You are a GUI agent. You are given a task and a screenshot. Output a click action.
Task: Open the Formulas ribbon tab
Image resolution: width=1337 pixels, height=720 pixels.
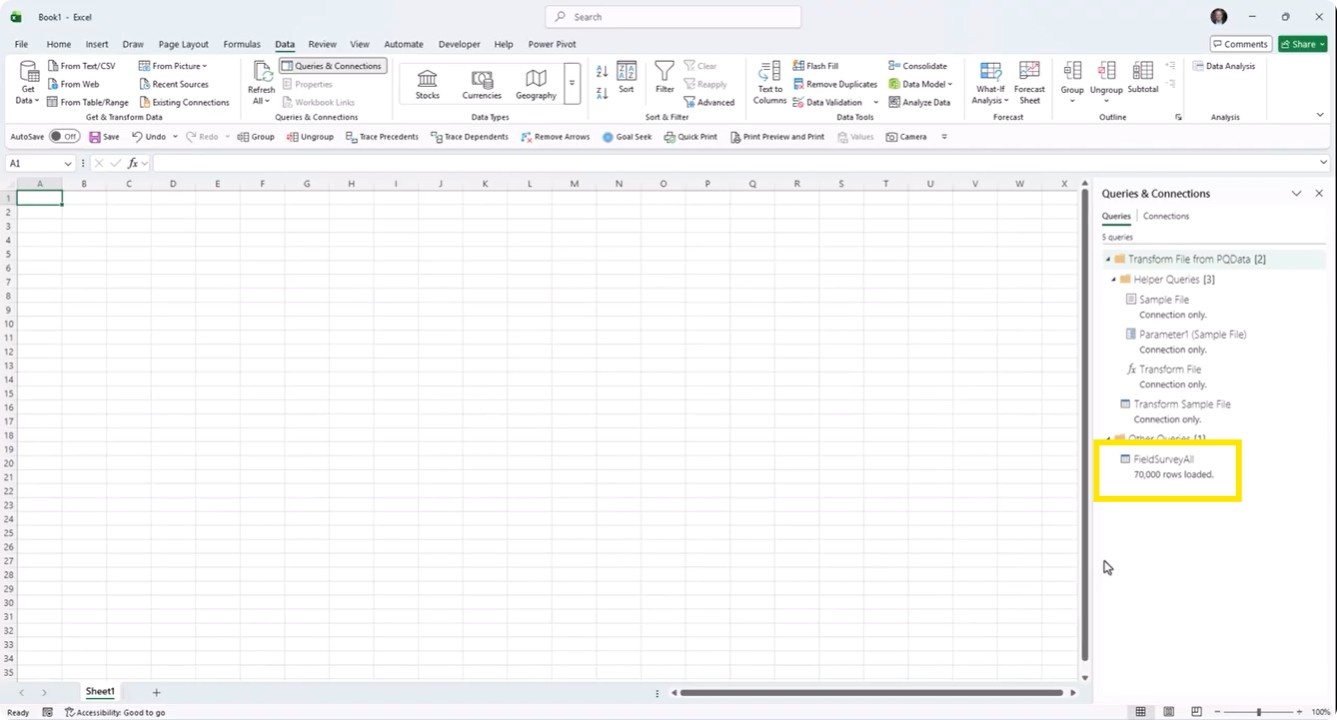(241, 44)
